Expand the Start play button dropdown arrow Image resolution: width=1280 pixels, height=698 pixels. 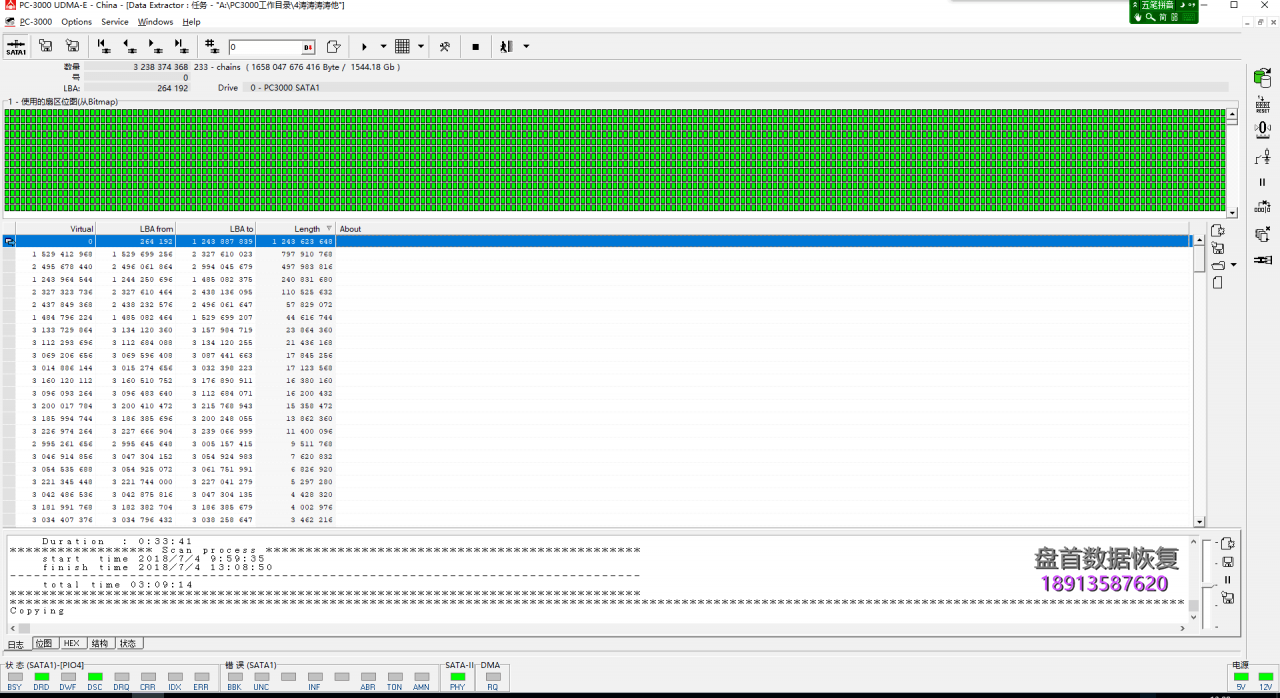pyautogui.click(x=383, y=47)
